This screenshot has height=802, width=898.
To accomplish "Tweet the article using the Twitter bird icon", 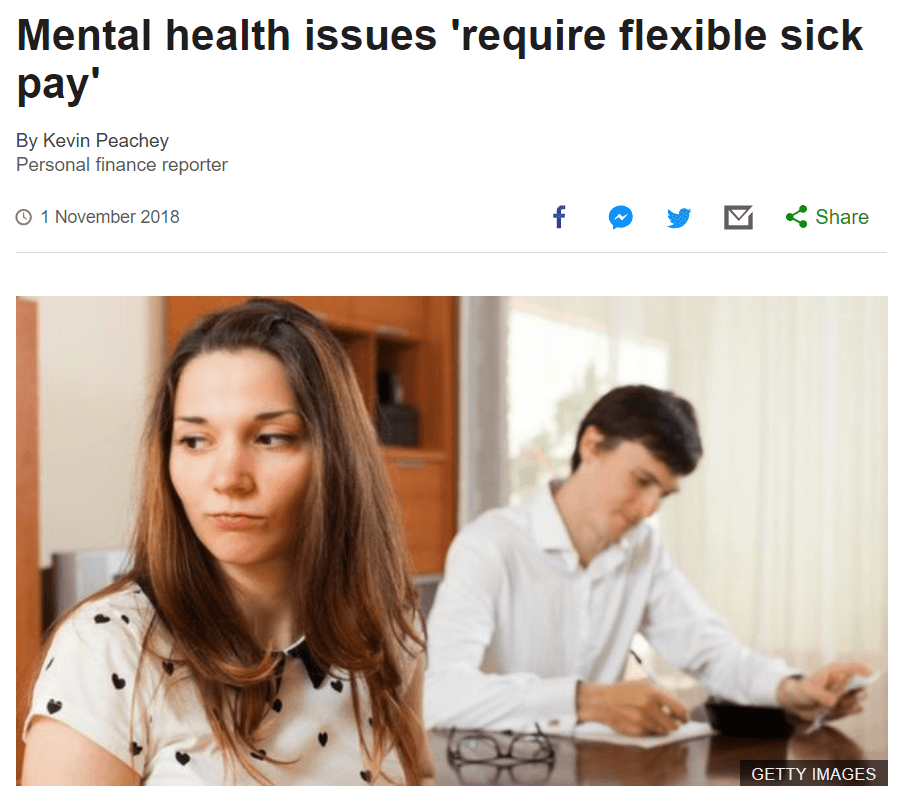I will (679, 218).
